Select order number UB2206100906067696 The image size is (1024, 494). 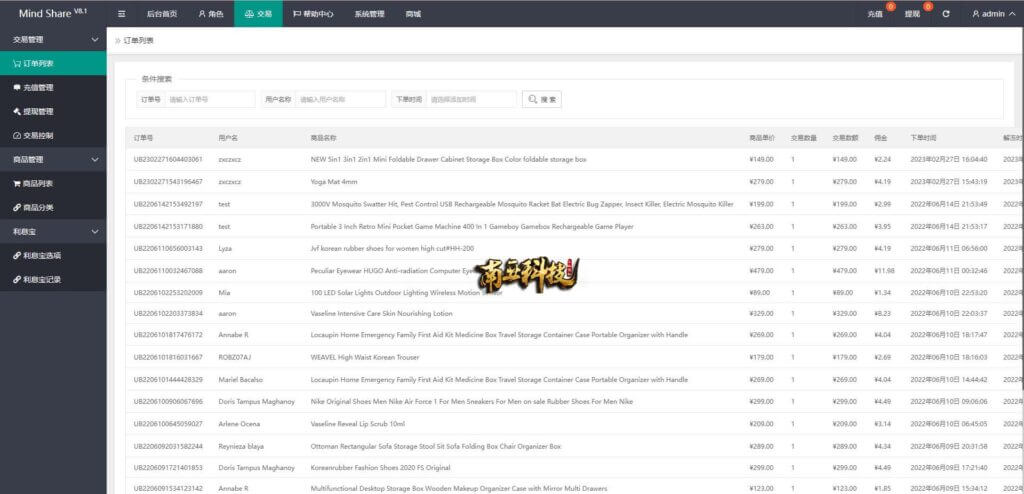click(168, 401)
